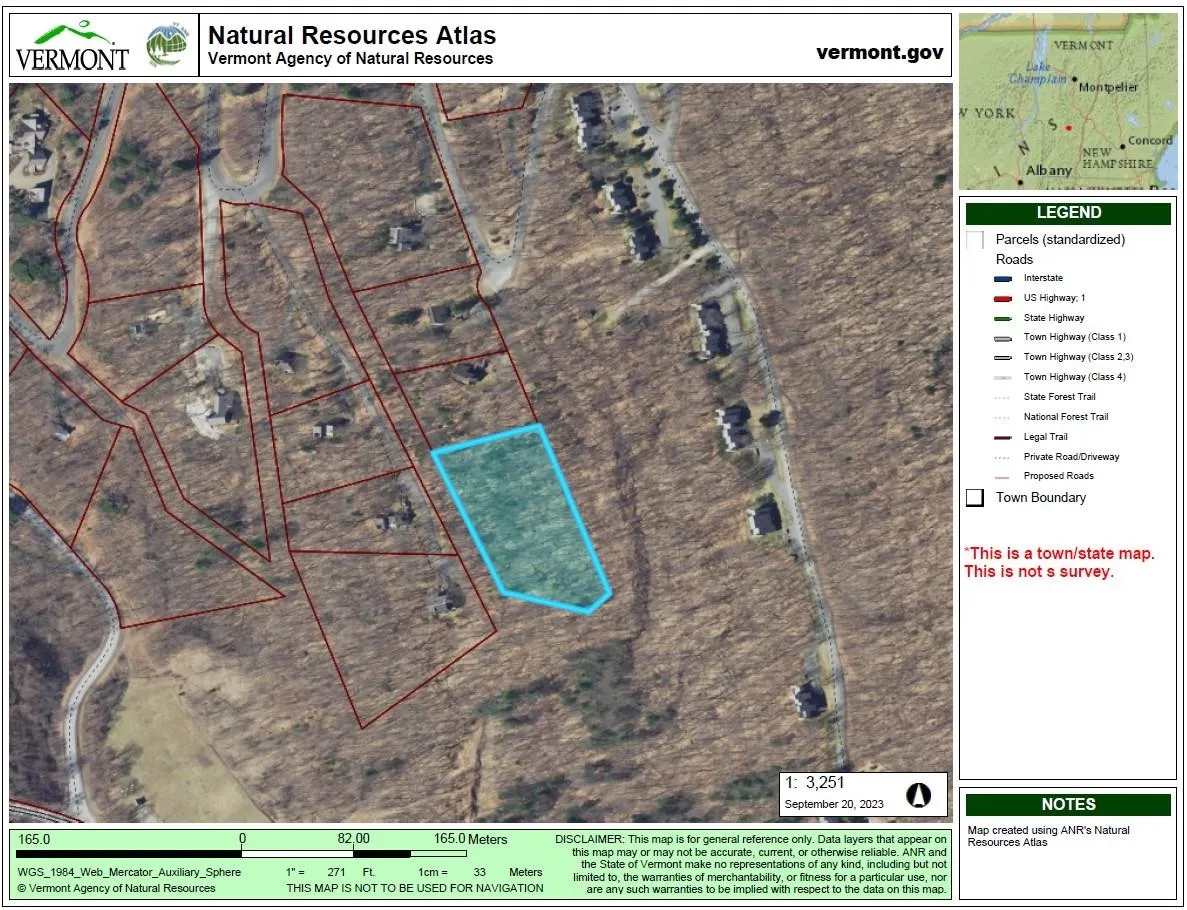Click the US Highway red legend symbol
The width and height of the screenshot is (1187, 910).
[x=1003, y=298]
